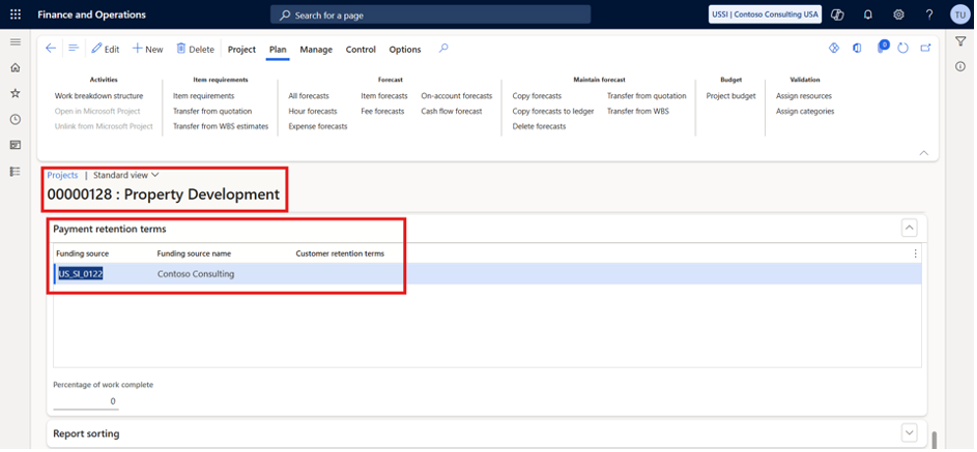Open Copilot from the top bar
The height and width of the screenshot is (452, 977).
pyautogui.click(x=837, y=14)
